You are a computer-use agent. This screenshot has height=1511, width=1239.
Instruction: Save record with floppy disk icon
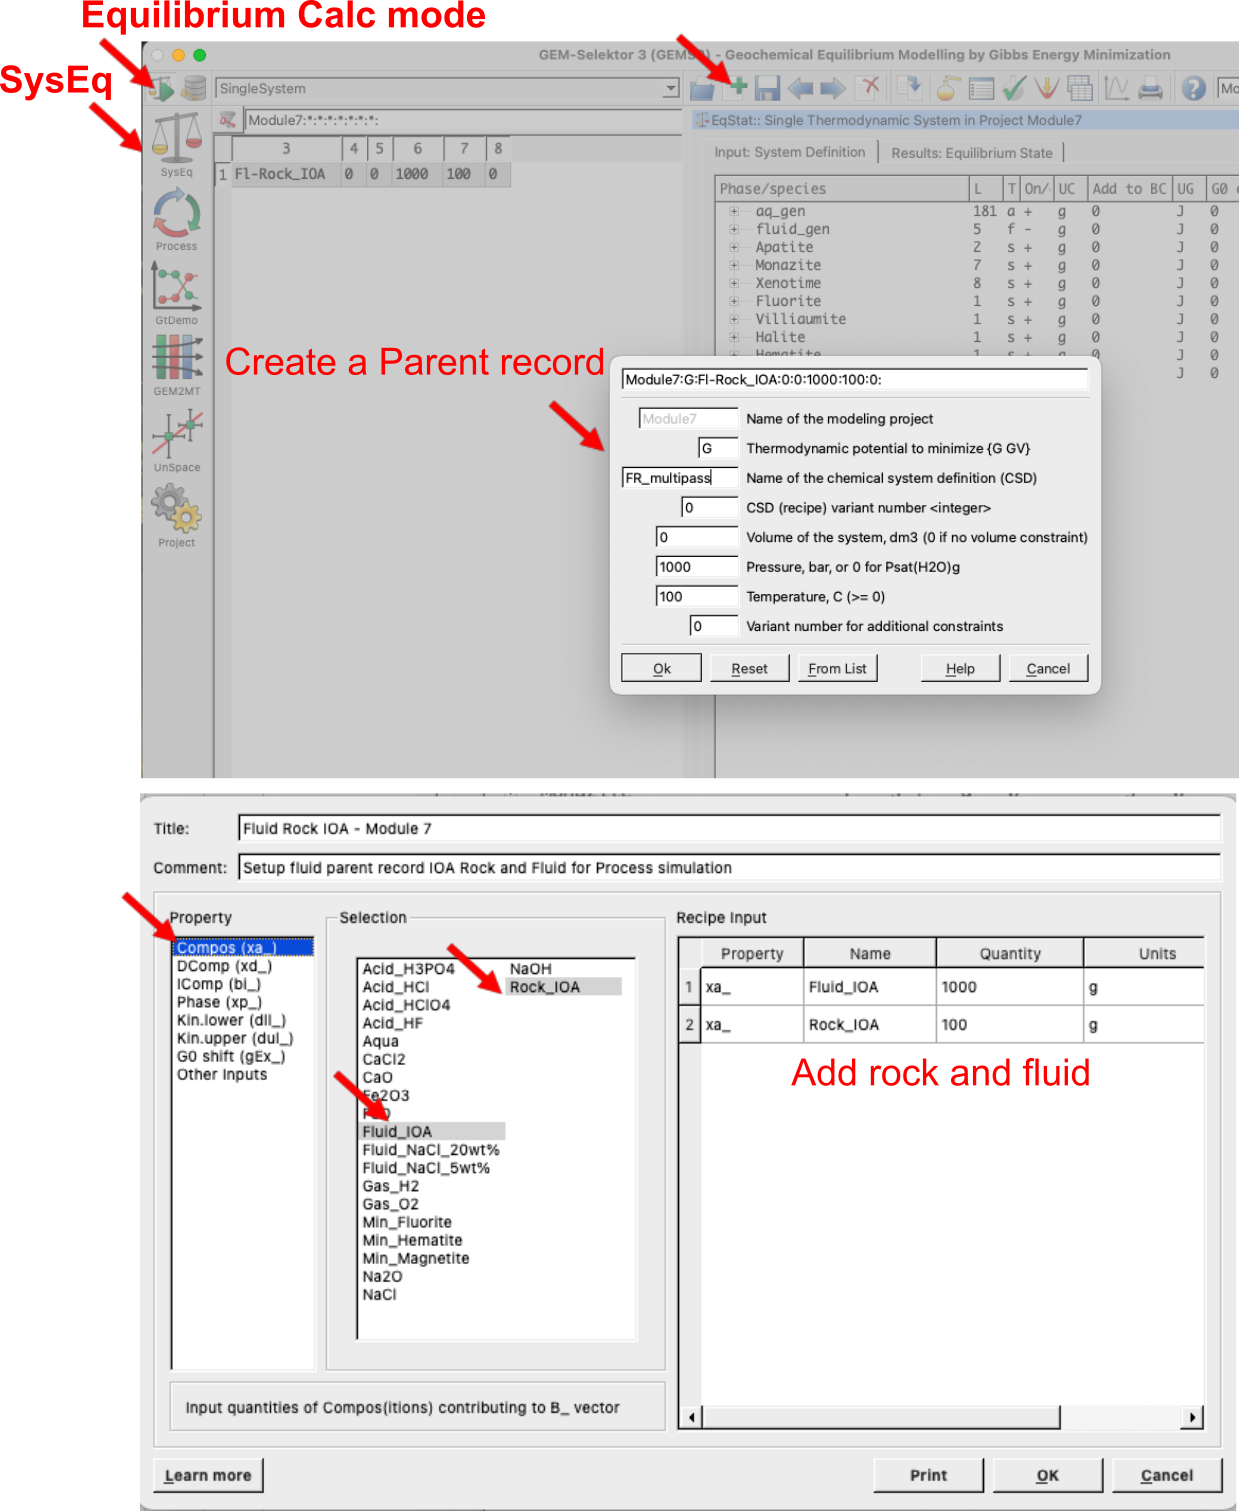click(x=767, y=88)
